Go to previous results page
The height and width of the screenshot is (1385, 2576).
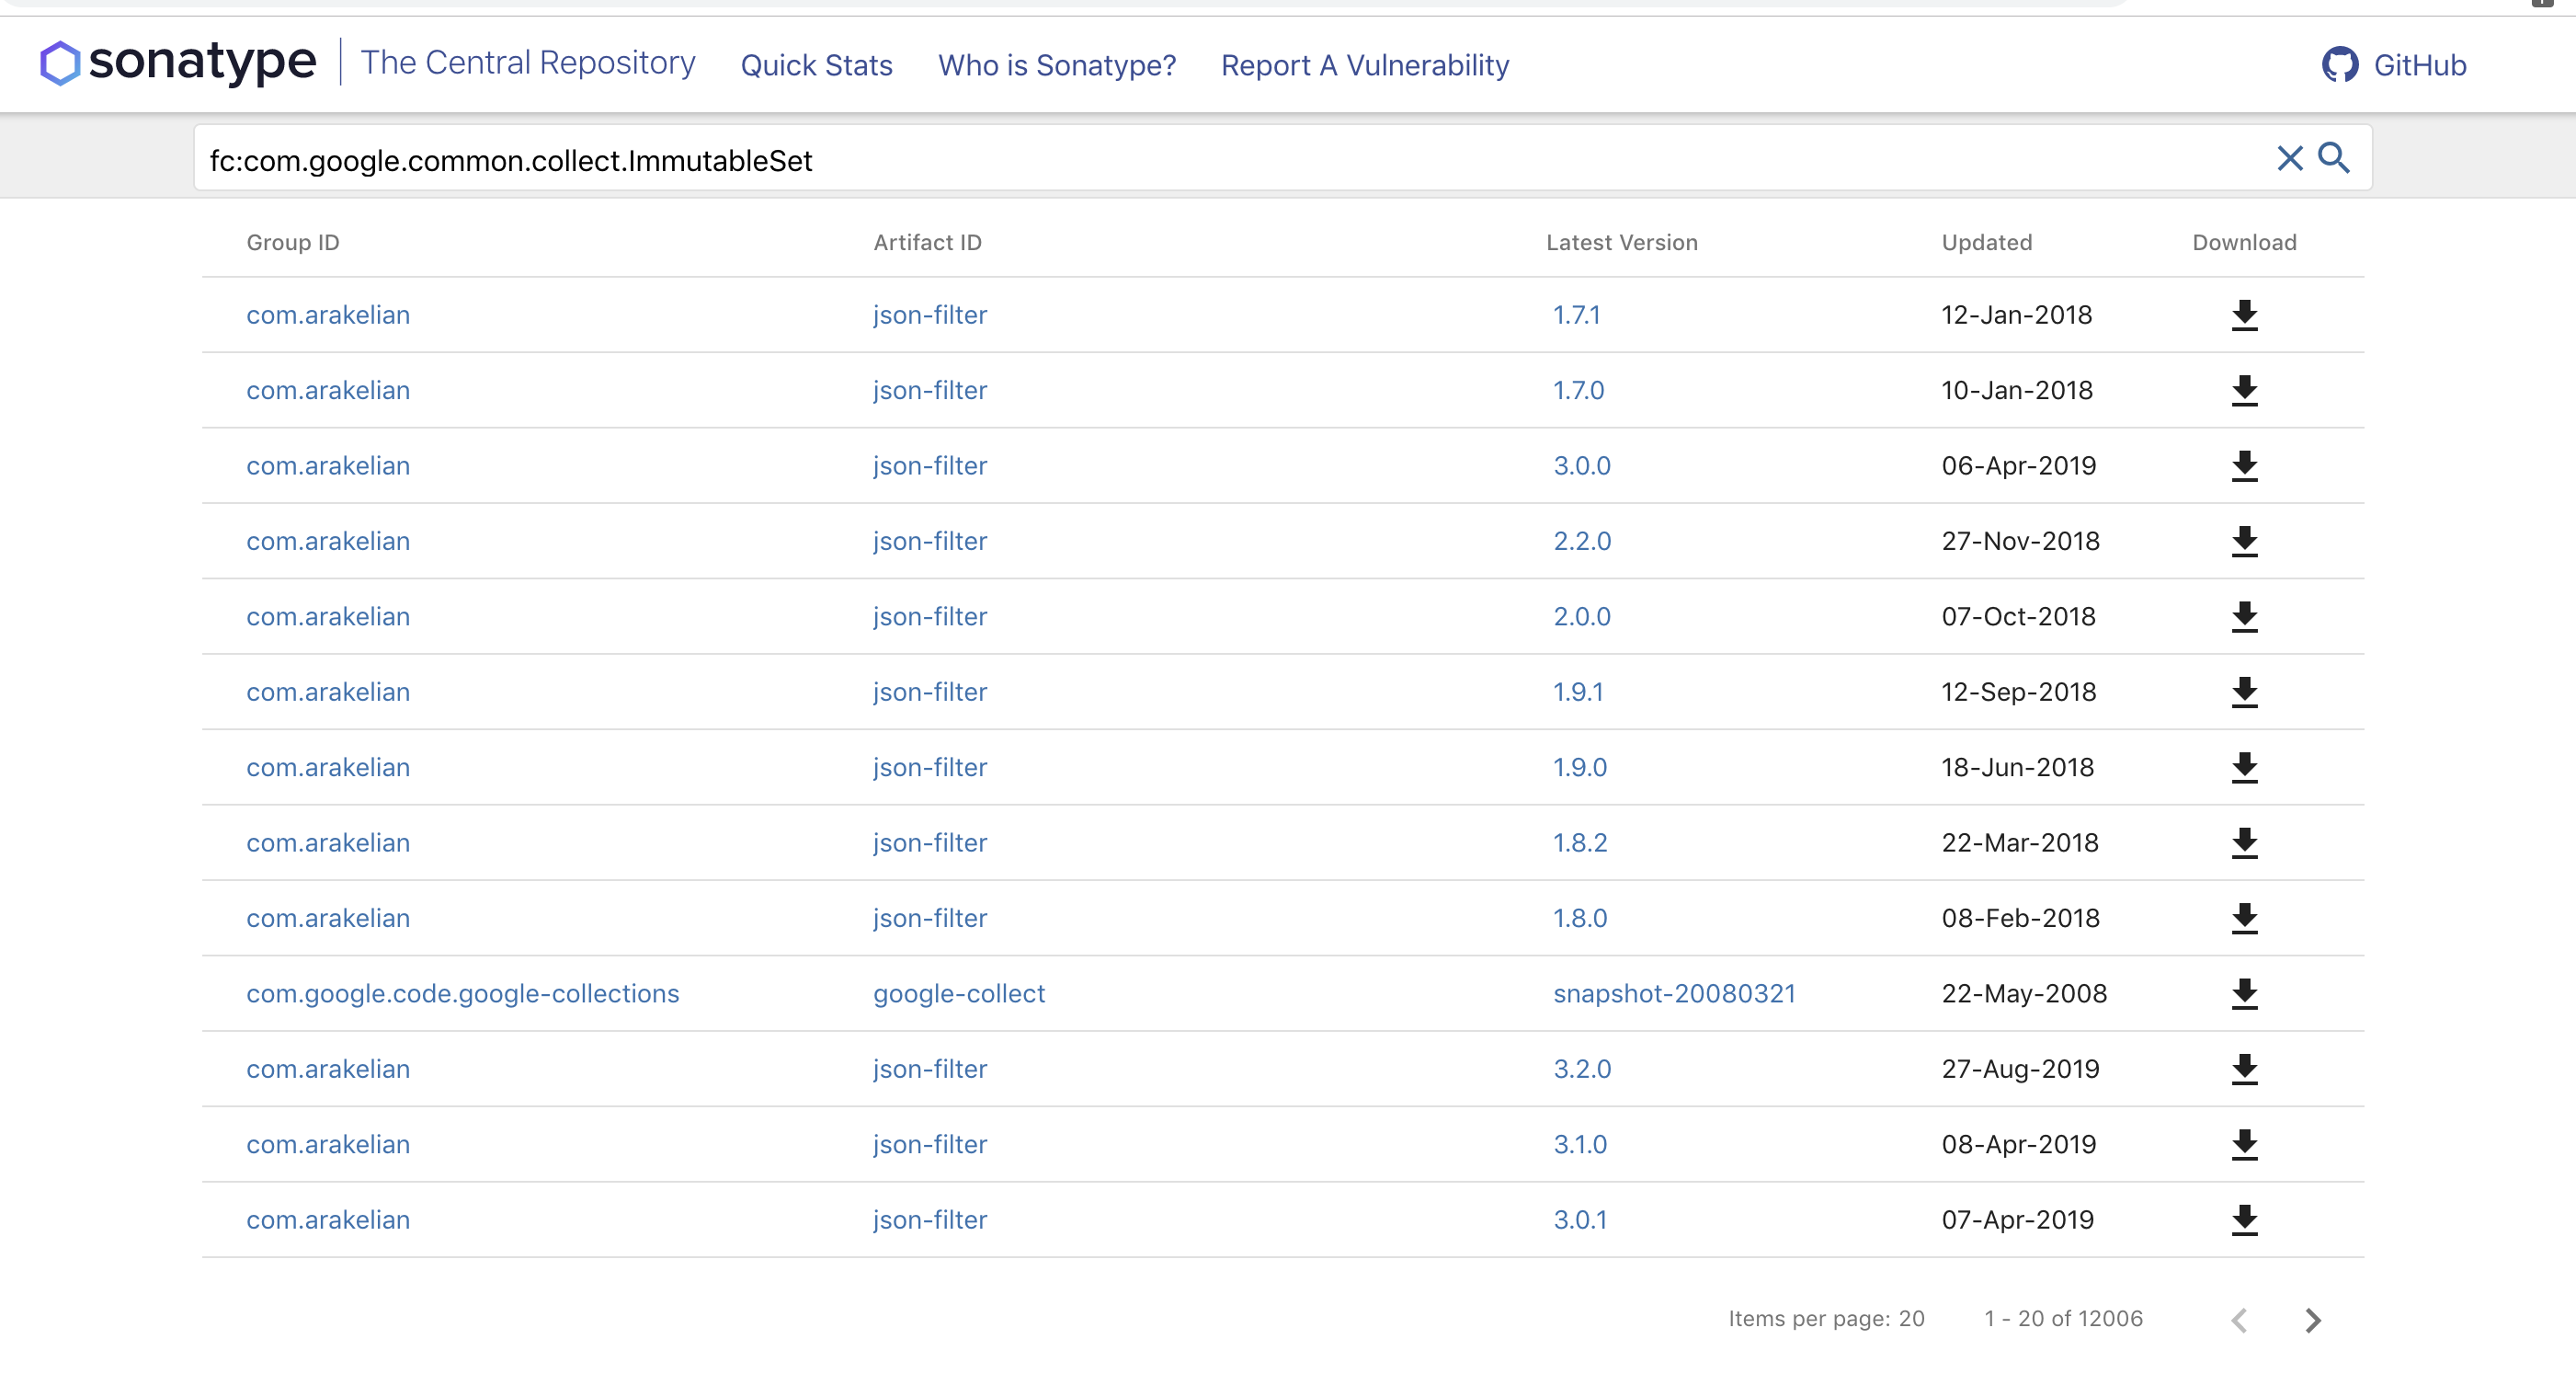coord(2239,1320)
